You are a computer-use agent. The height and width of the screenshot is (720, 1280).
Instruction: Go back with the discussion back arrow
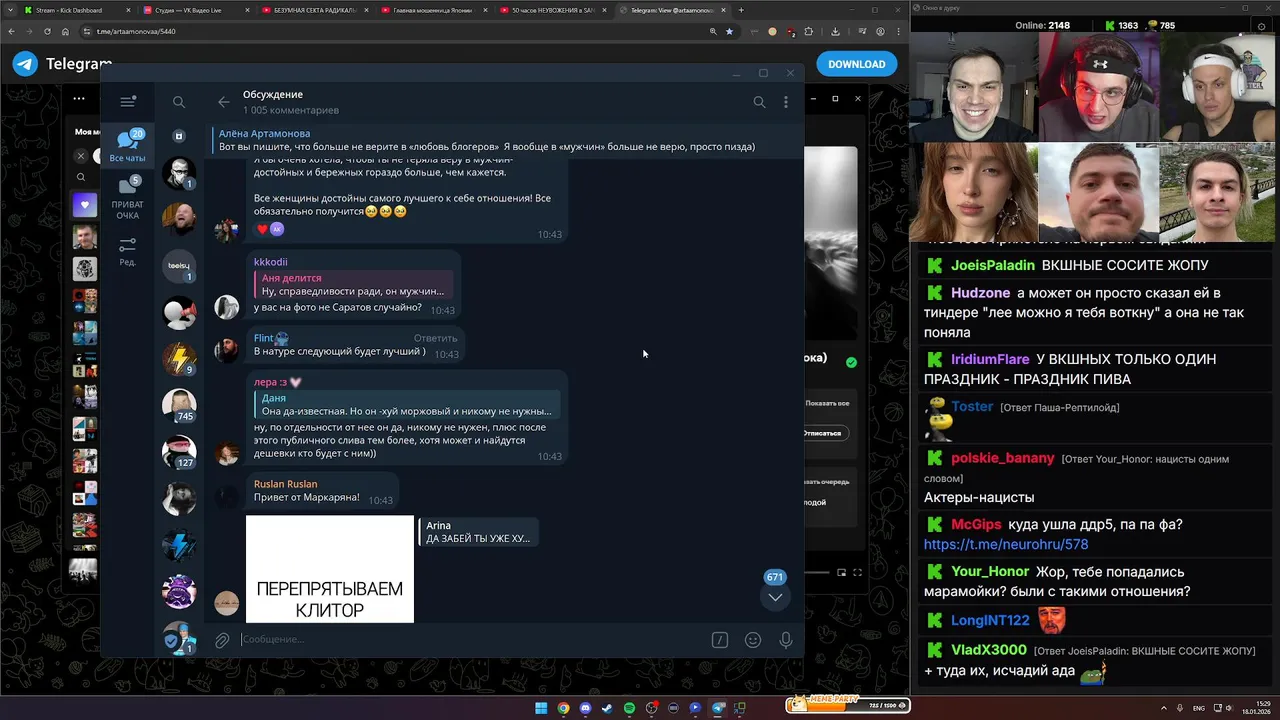tap(224, 102)
